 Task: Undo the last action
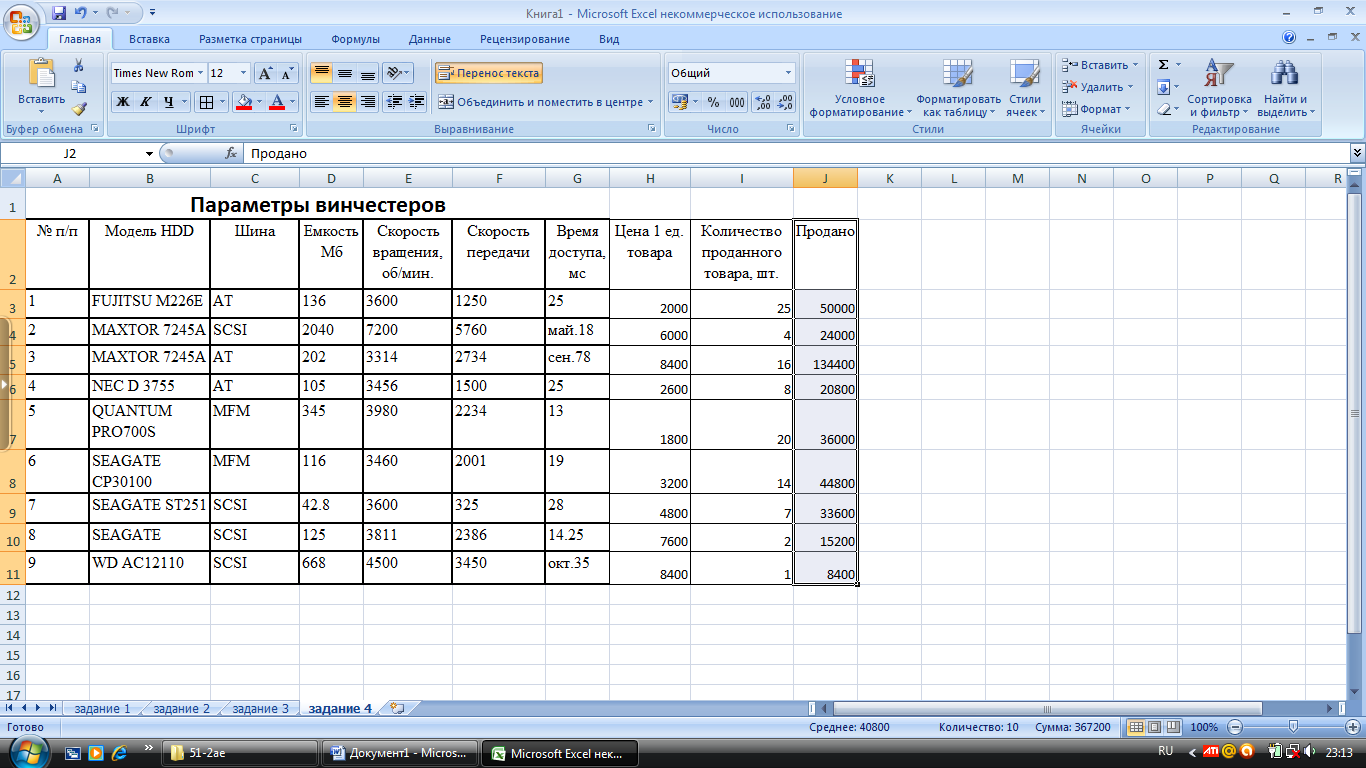pyautogui.click(x=81, y=14)
